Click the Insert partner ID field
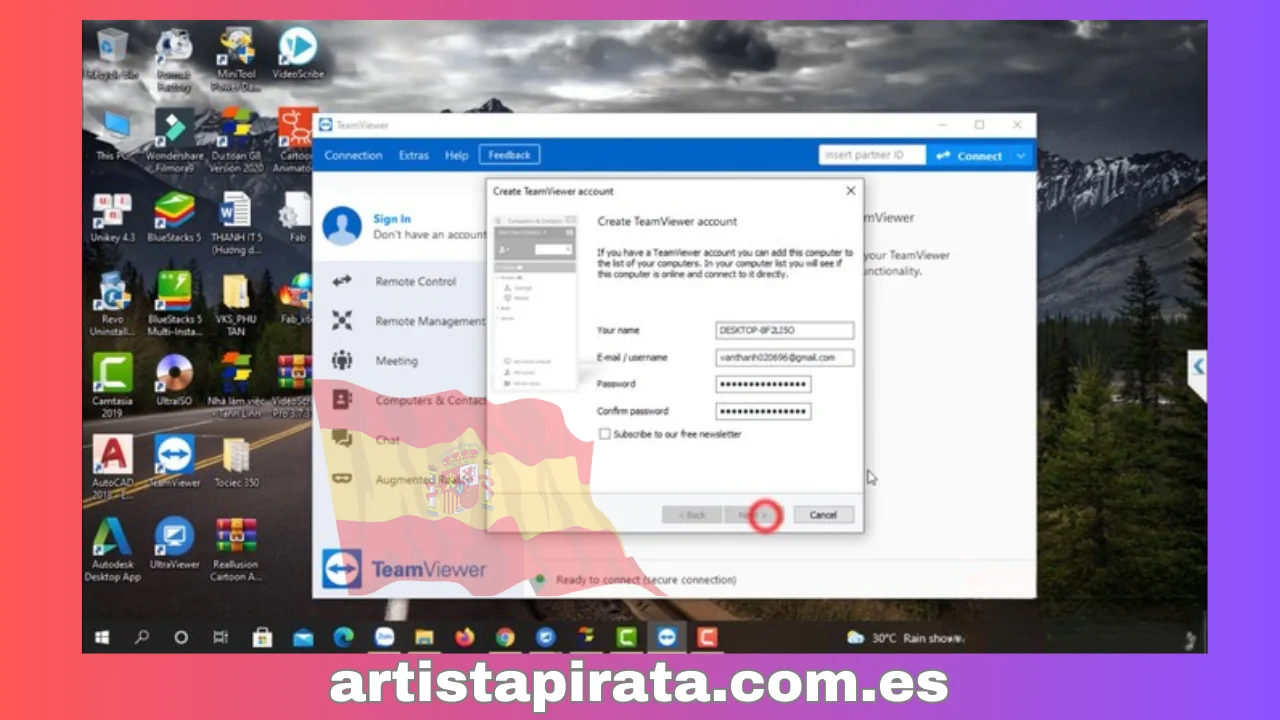The width and height of the screenshot is (1280, 720). click(x=872, y=155)
